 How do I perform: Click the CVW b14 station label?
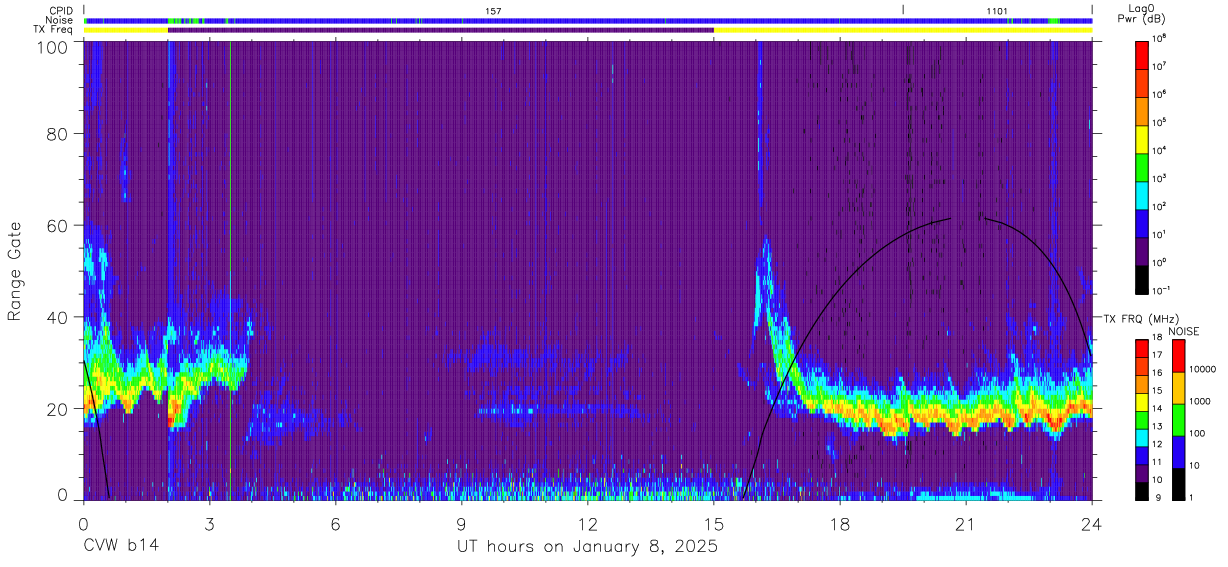point(120,546)
